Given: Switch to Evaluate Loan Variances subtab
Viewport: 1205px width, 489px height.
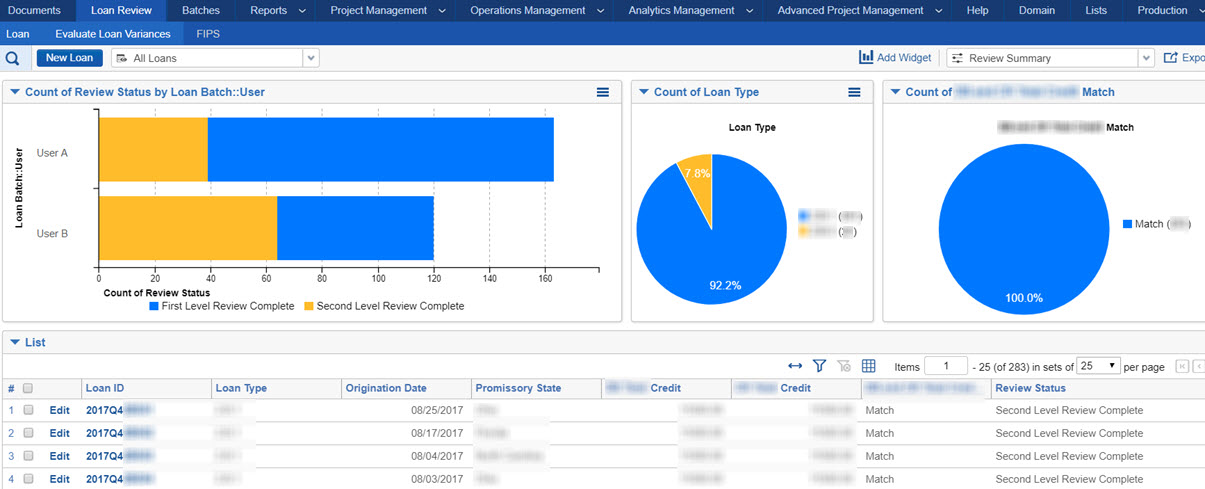Looking at the screenshot, I should pyautogui.click(x=113, y=34).
